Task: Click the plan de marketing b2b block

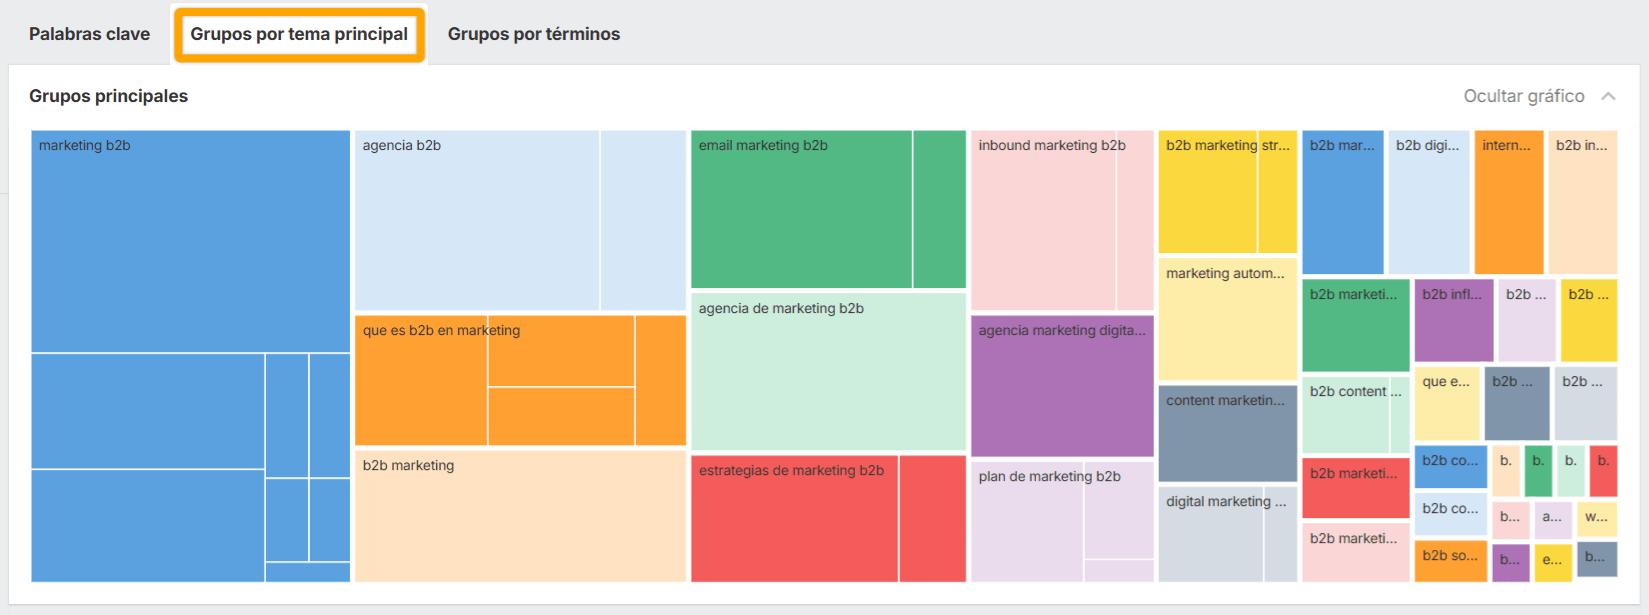Action: pyautogui.click(x=1027, y=521)
